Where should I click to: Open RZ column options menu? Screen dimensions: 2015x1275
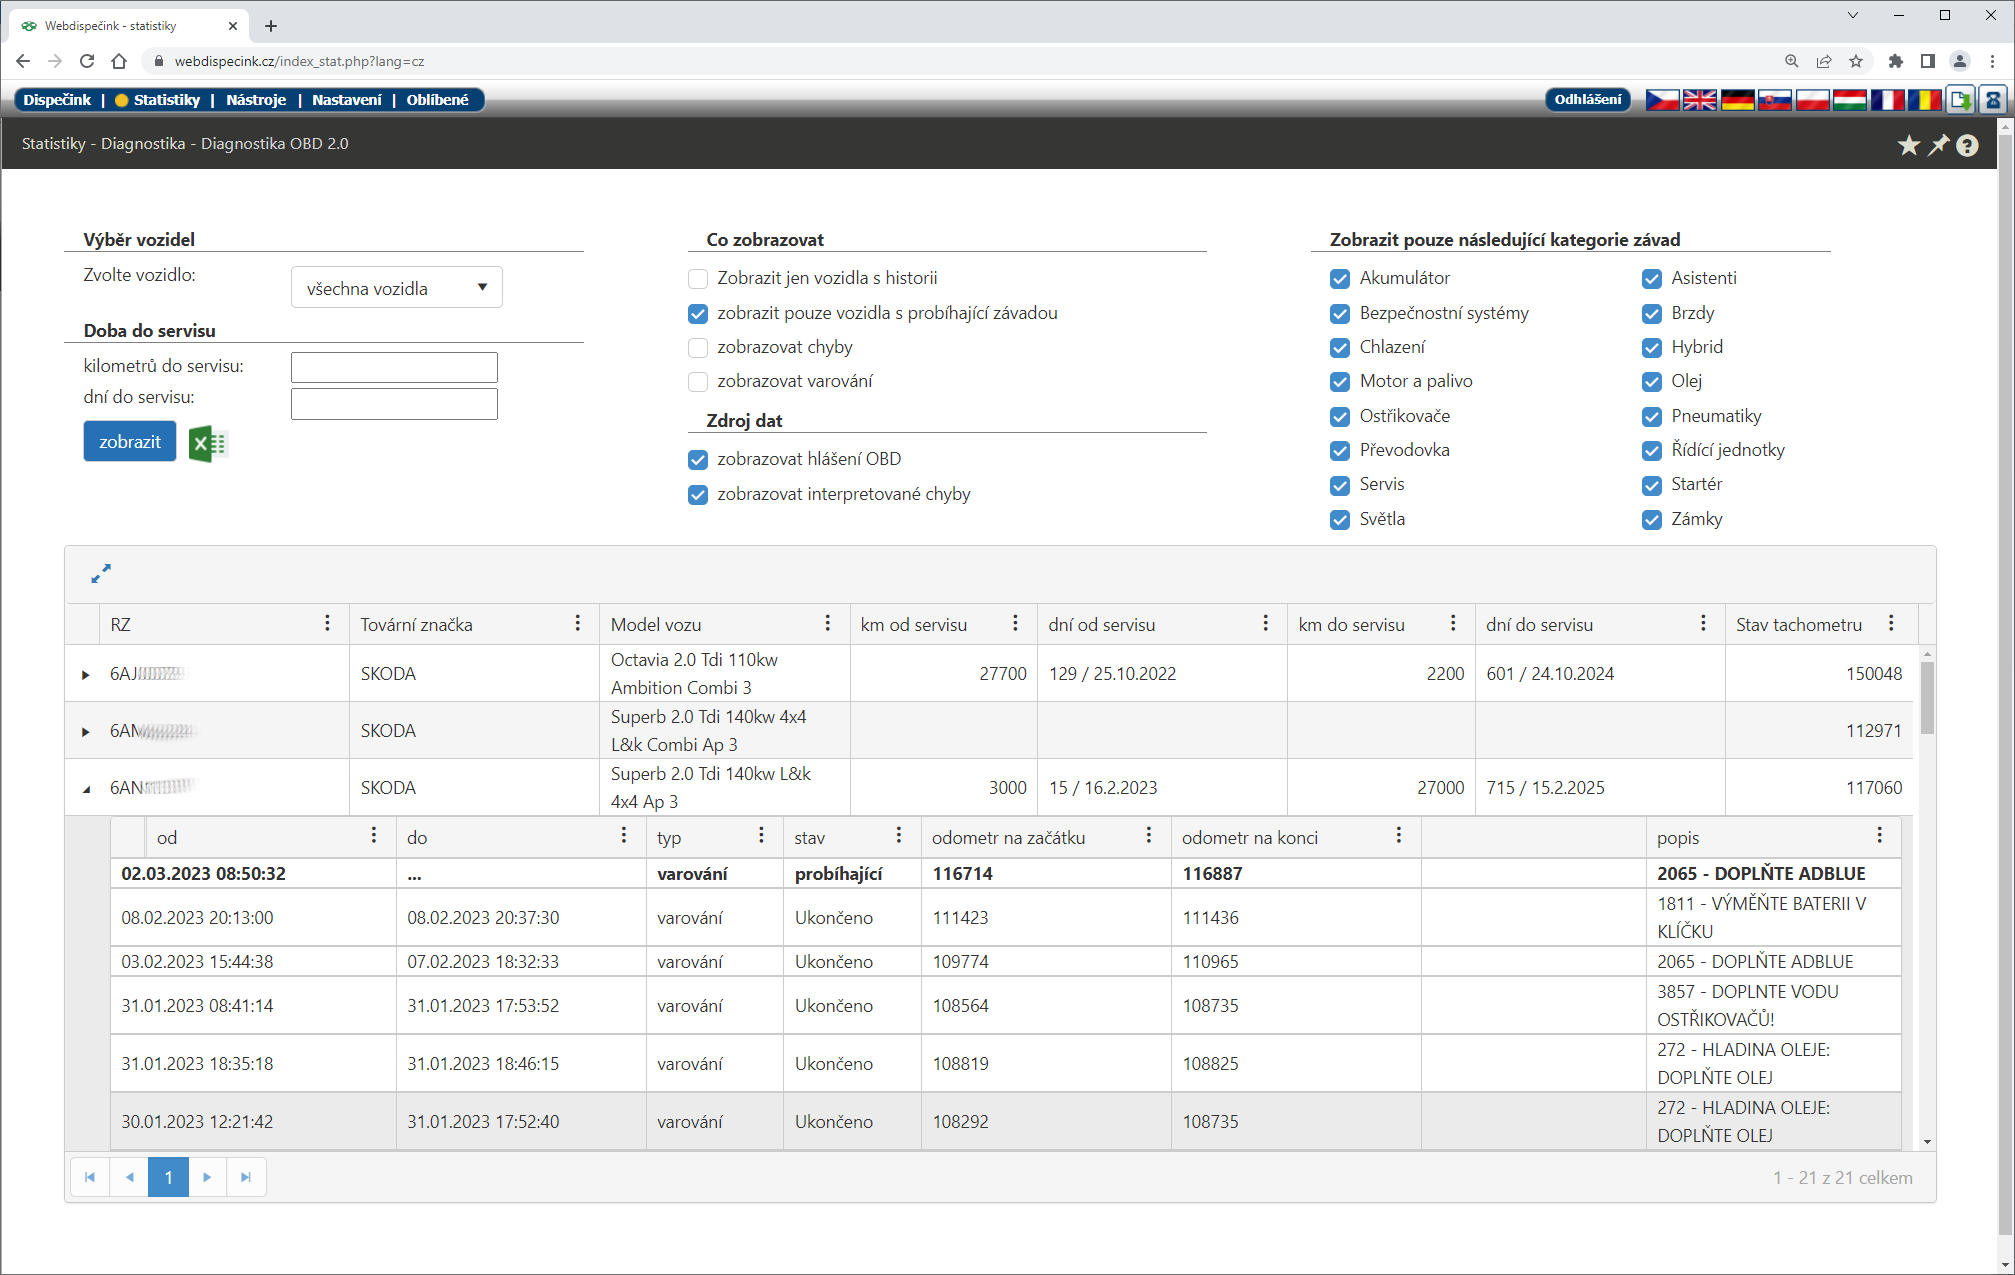(x=327, y=624)
